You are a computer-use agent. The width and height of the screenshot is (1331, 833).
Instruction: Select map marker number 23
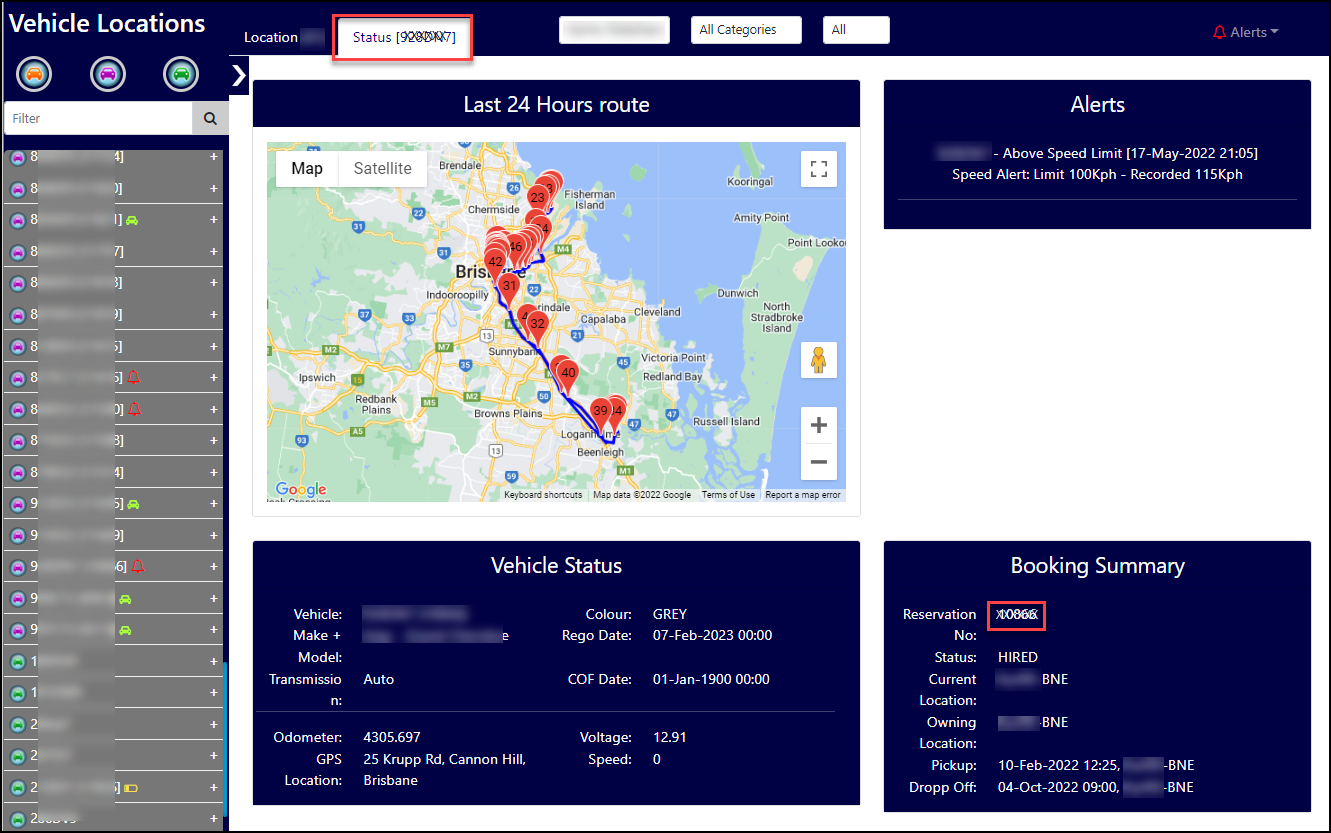(537, 198)
